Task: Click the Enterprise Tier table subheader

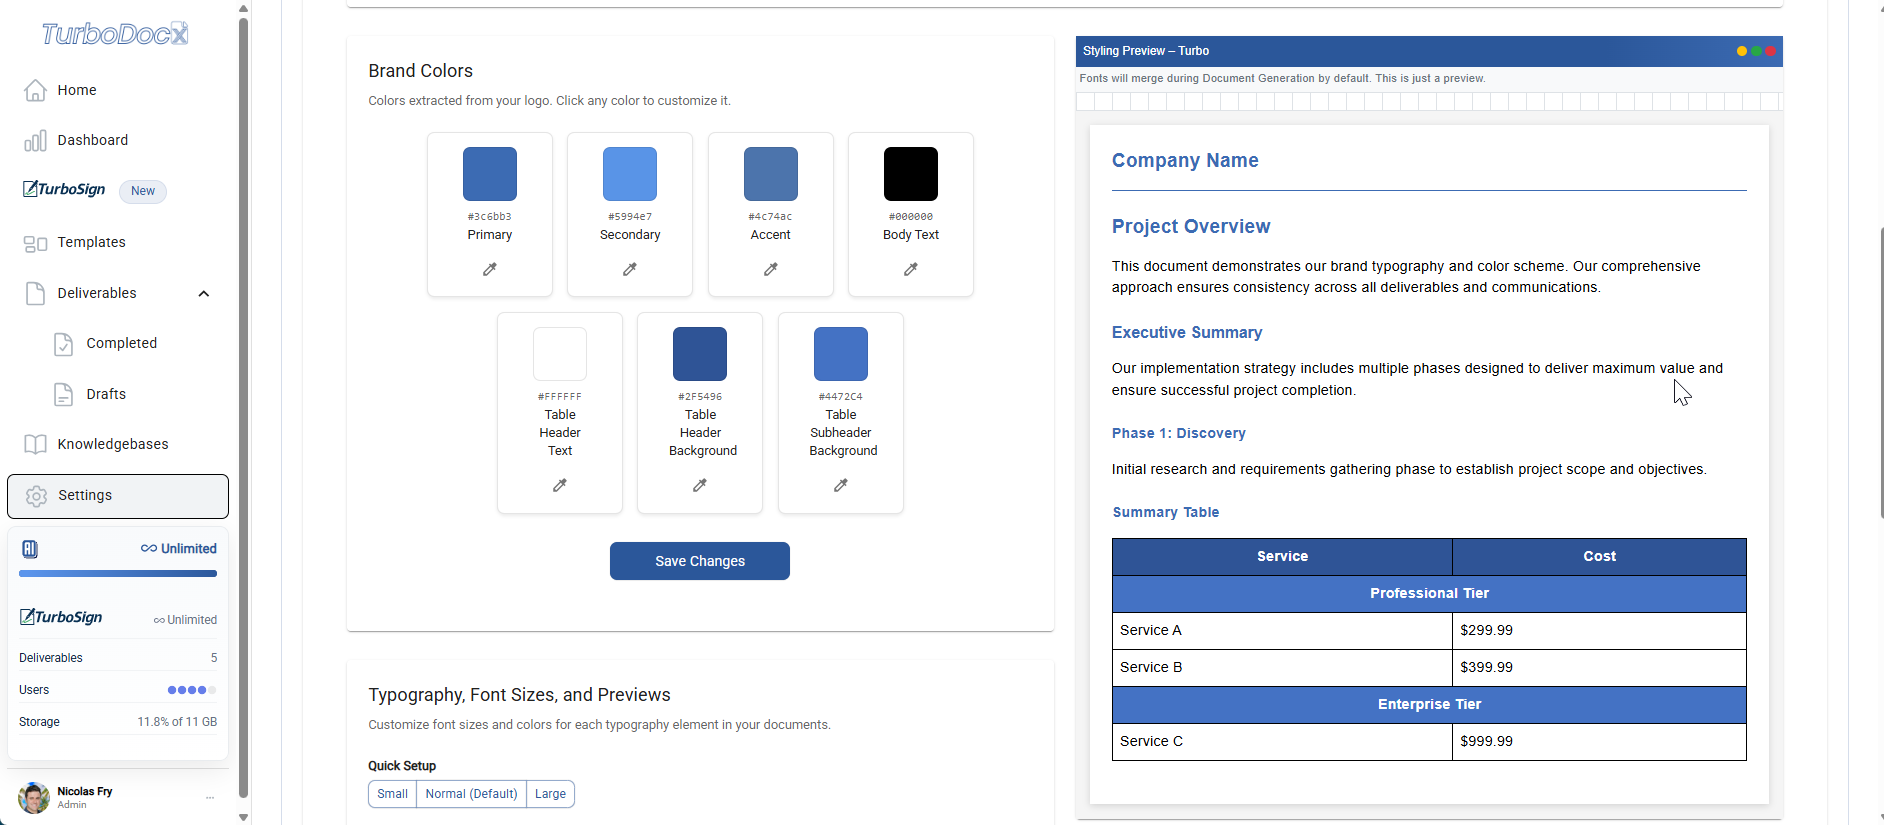Action: point(1429,705)
